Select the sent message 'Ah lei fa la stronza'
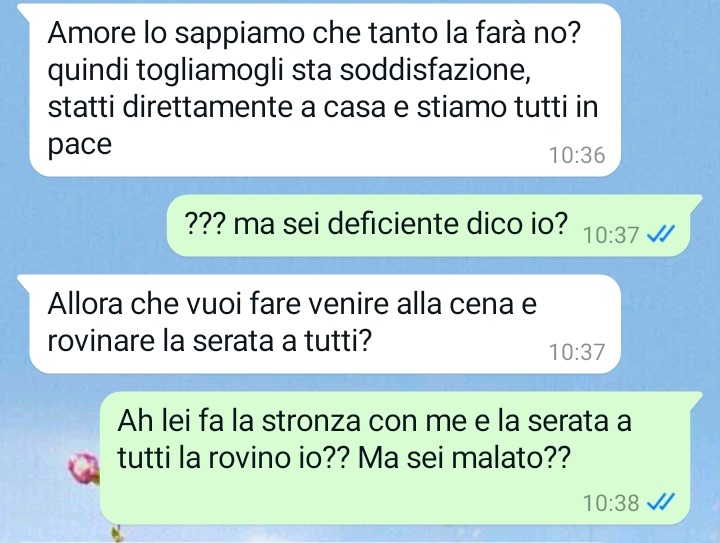This screenshot has width=720, height=543. [x=395, y=458]
